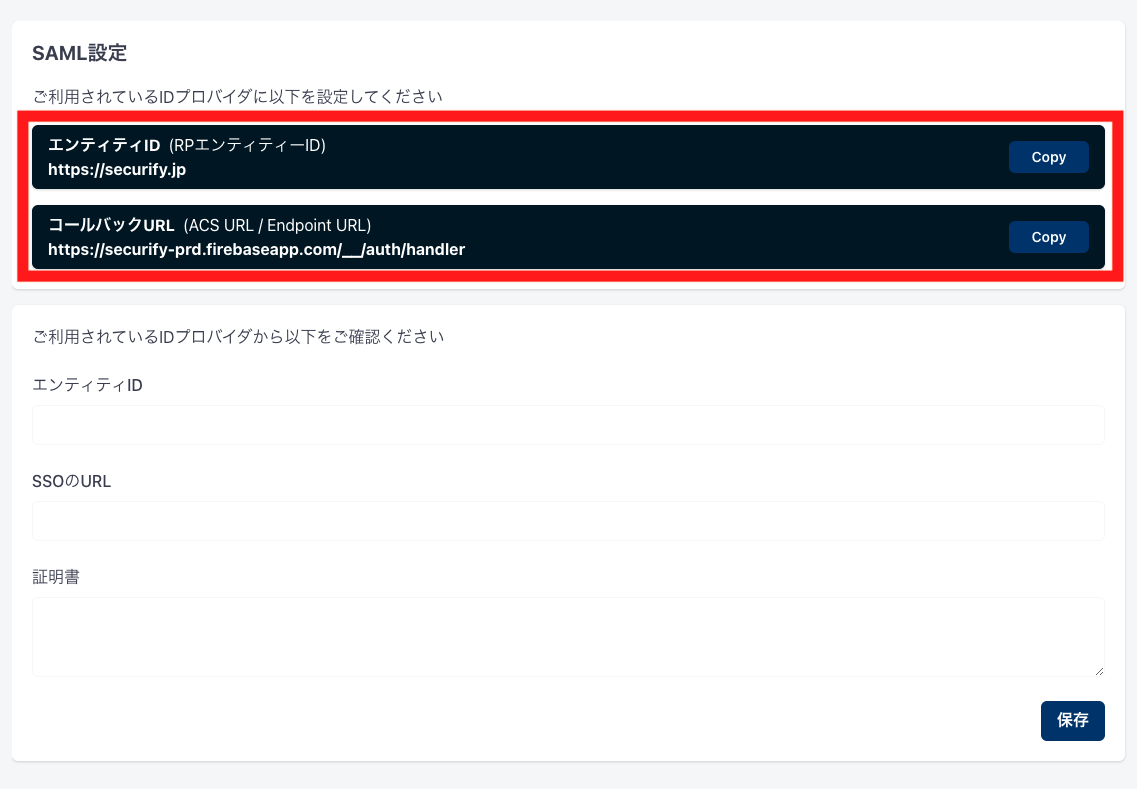
Task: Click the SSOのURL field label
Action: (x=72, y=482)
